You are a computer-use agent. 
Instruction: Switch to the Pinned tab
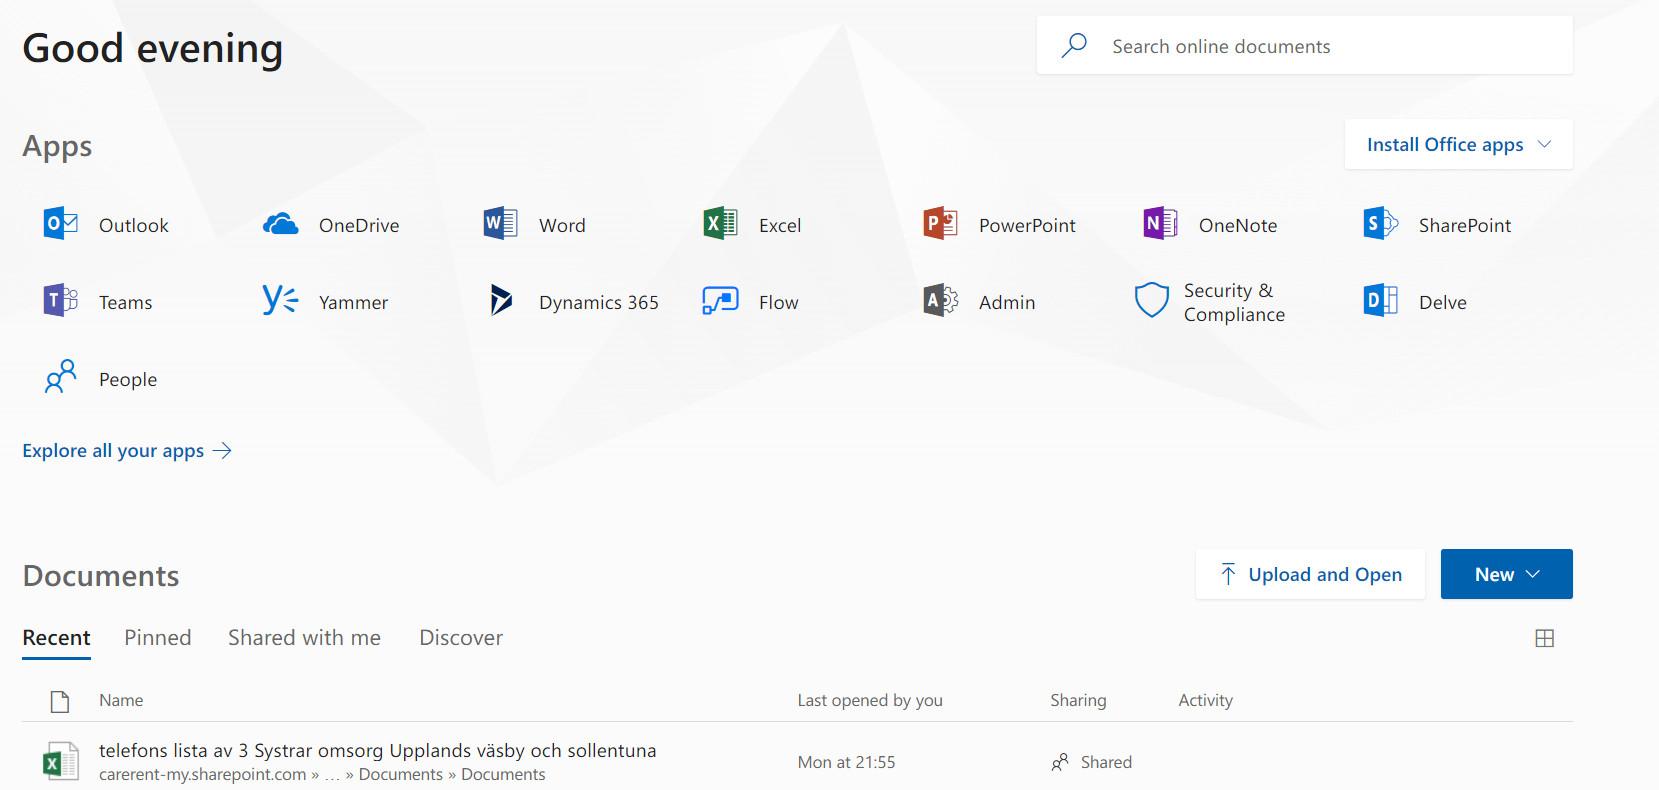coord(158,638)
